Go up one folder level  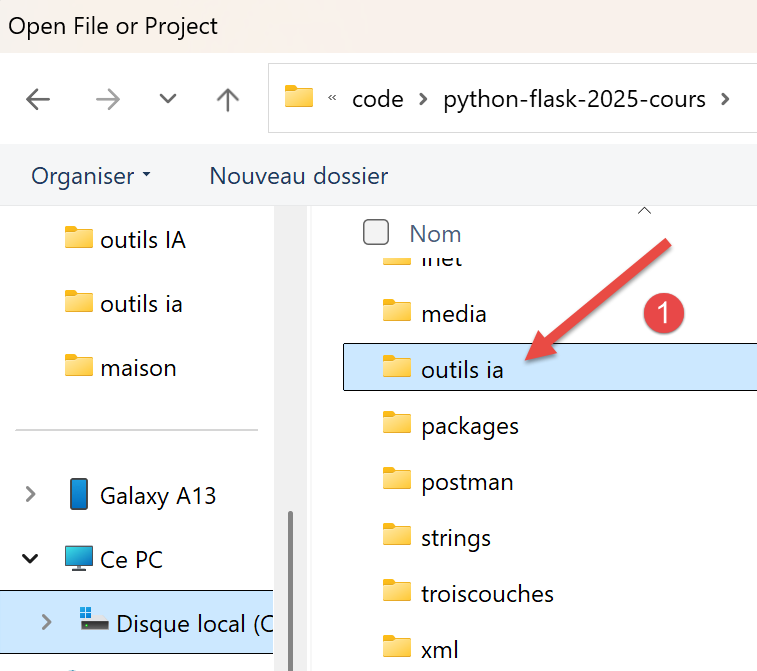[x=228, y=99]
